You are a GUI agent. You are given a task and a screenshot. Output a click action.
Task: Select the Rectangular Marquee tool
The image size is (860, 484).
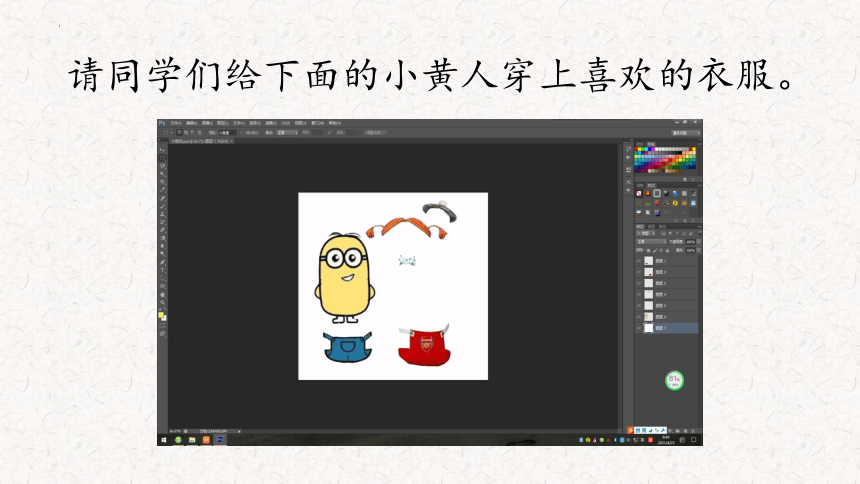(x=162, y=158)
